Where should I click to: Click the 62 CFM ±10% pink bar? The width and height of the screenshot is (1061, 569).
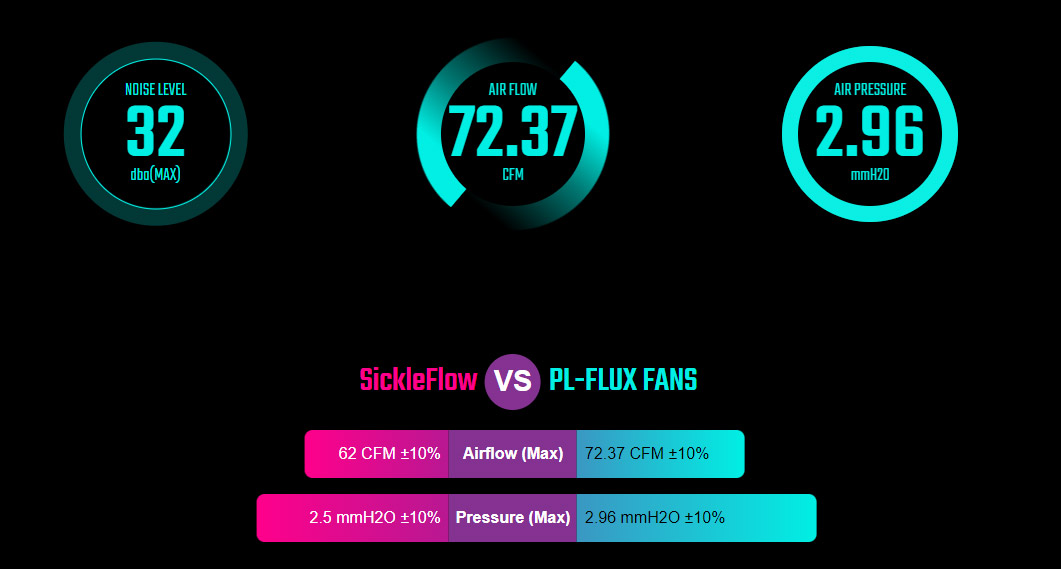377,454
